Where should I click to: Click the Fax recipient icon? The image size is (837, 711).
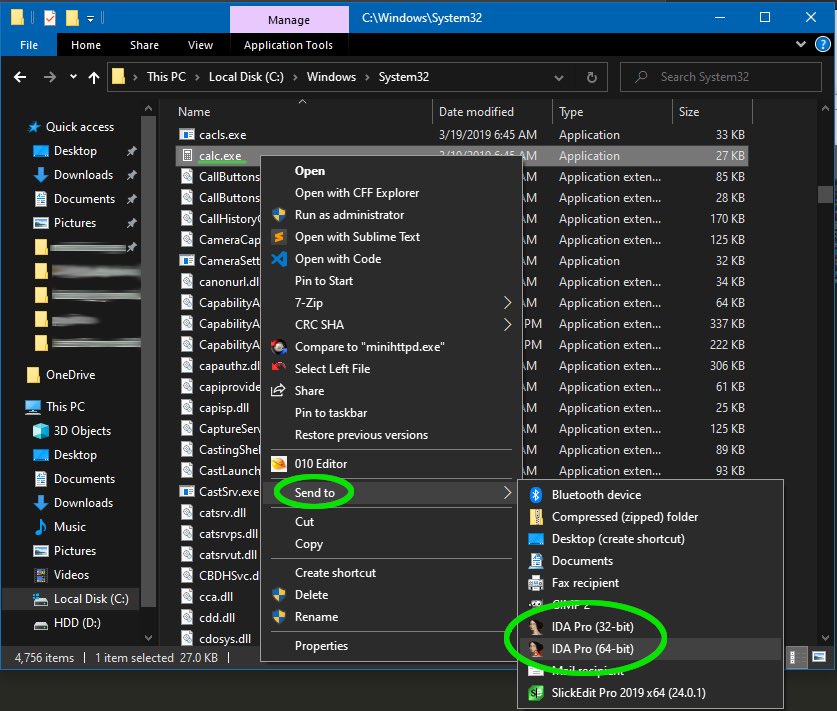click(535, 583)
